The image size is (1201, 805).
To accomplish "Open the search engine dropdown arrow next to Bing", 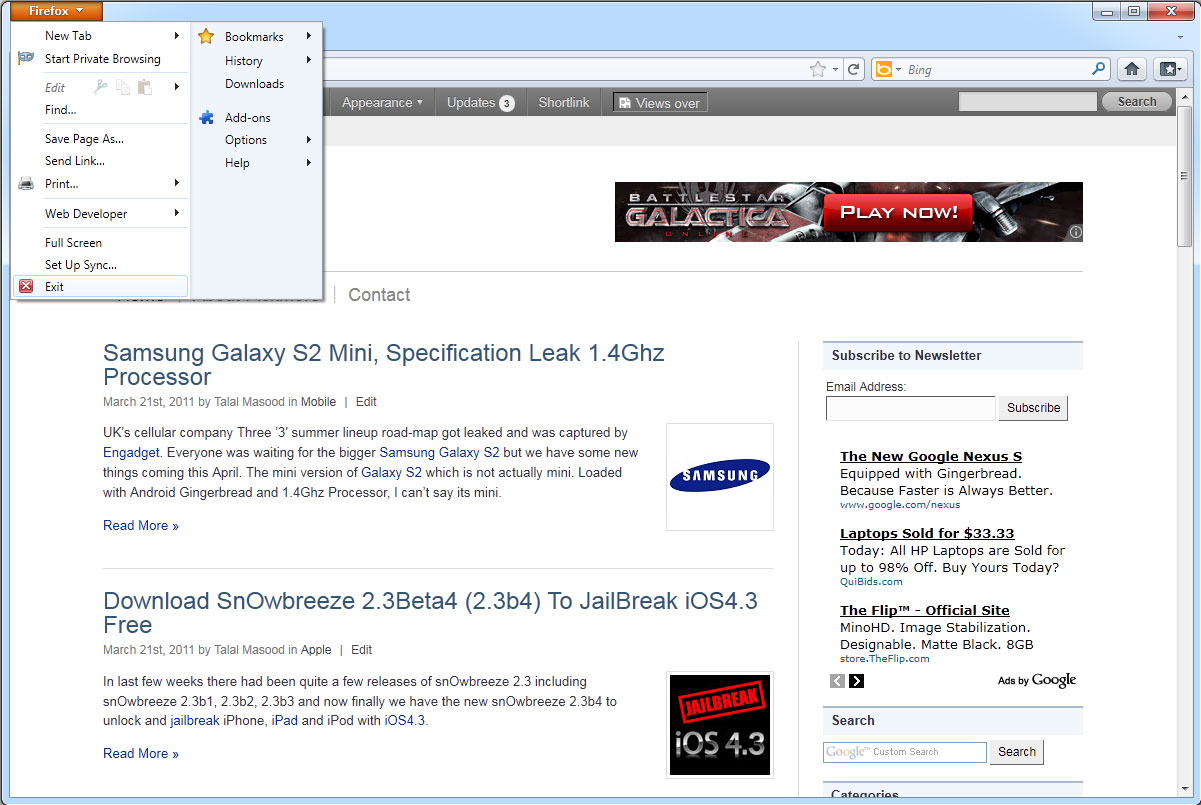I will (898, 69).
